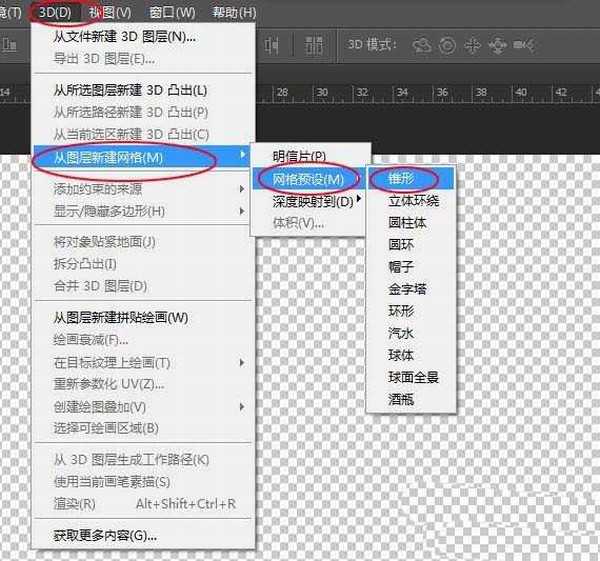Open the 窗口(W) menu
The width and height of the screenshot is (600, 561).
coord(171,12)
